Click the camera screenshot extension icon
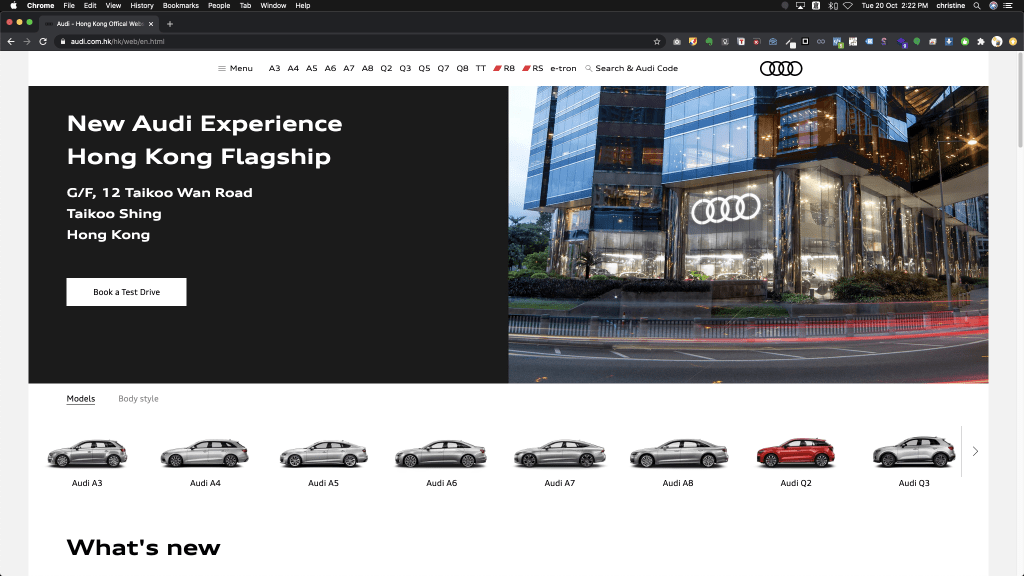 click(677, 41)
